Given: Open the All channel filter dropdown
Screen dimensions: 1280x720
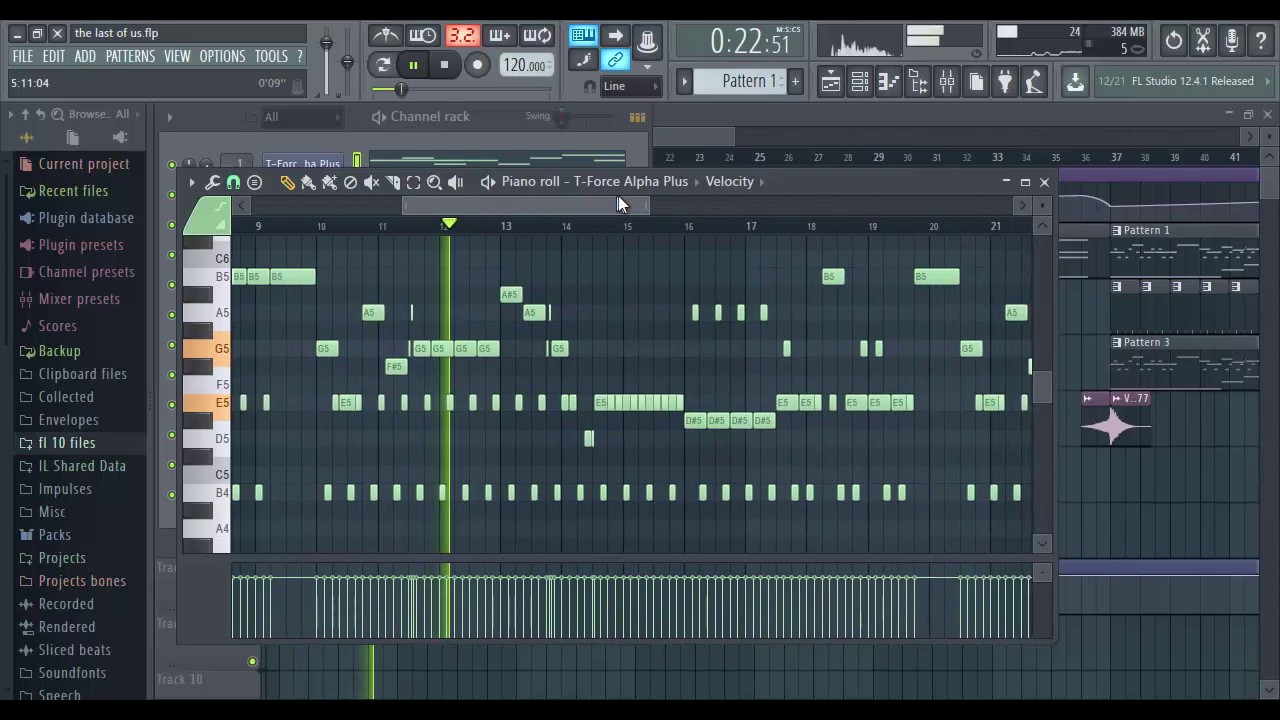Looking at the screenshot, I should pos(303,117).
